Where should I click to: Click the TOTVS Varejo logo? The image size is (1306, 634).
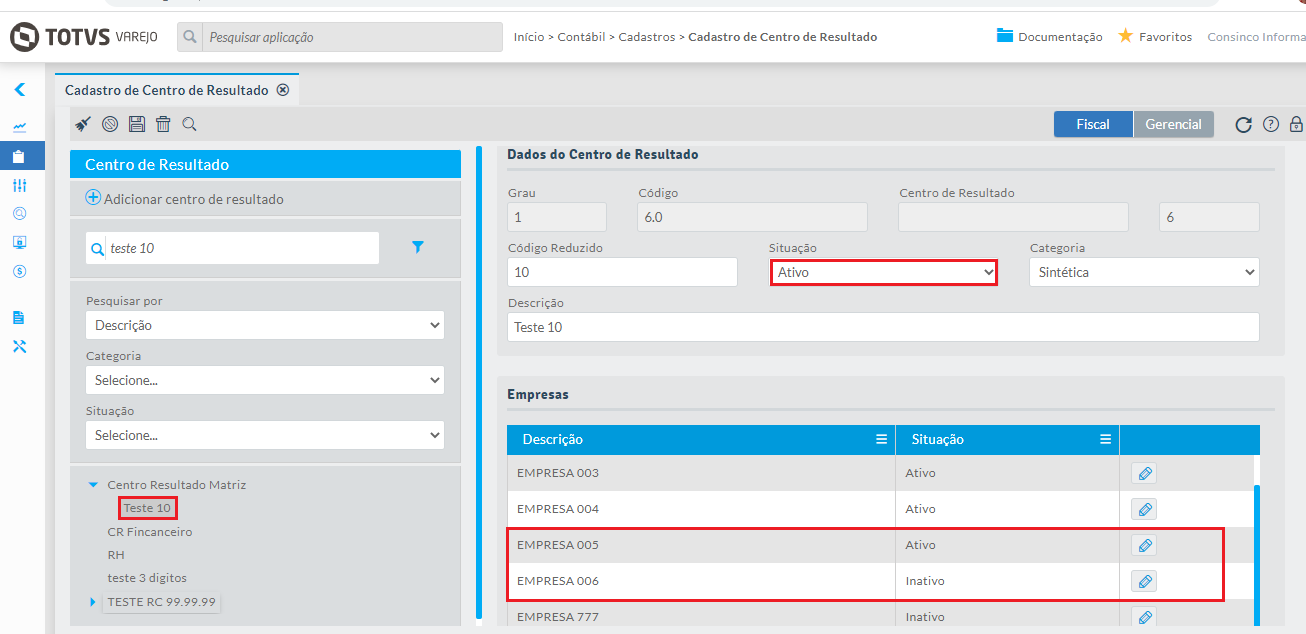84,37
